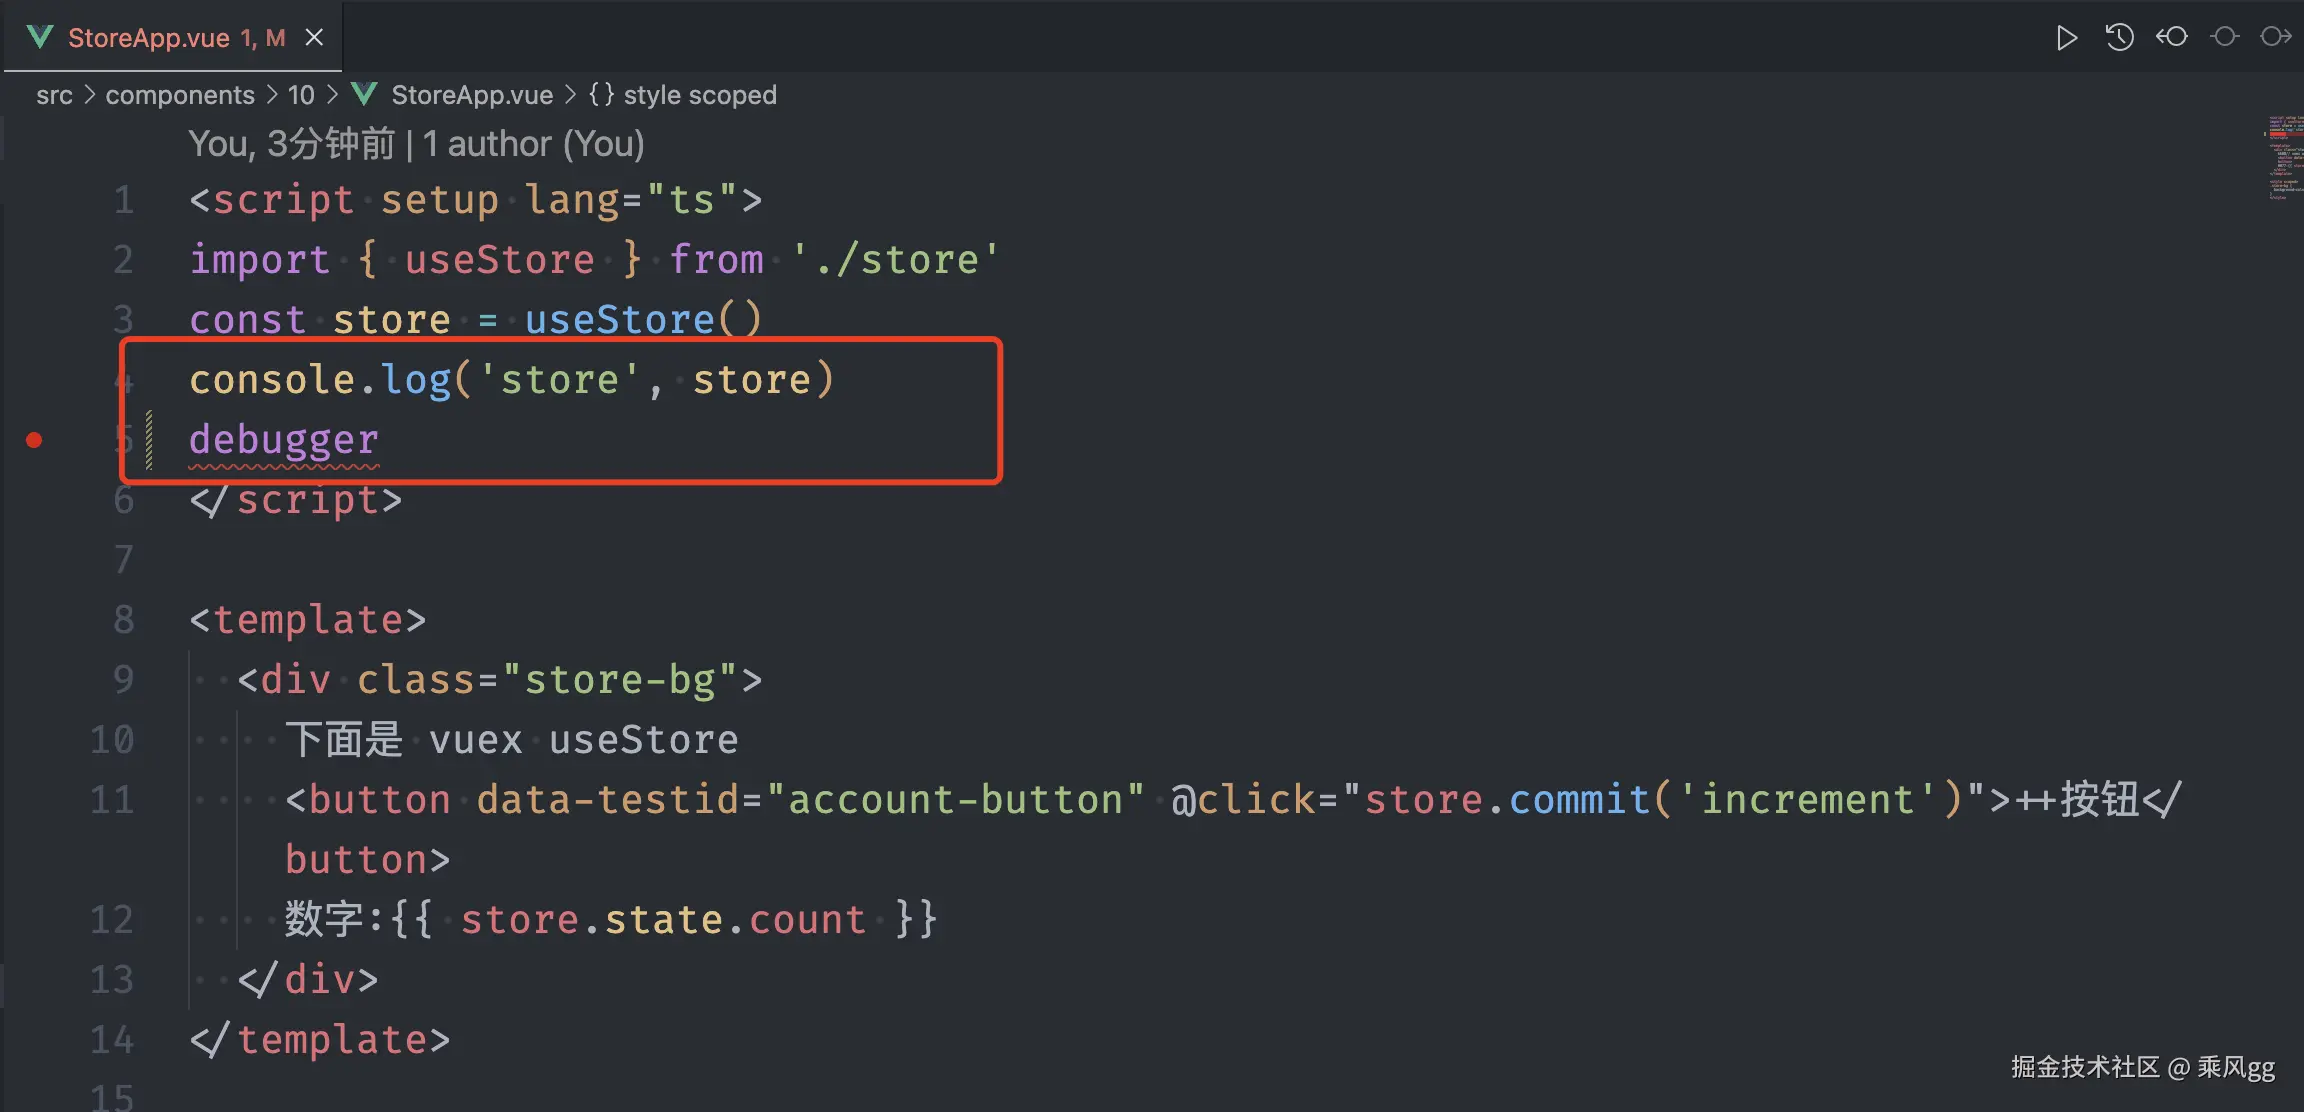Click the Vue logo icon on the StoreApp.vue tab
This screenshot has height=1112, width=2304.
[40, 38]
